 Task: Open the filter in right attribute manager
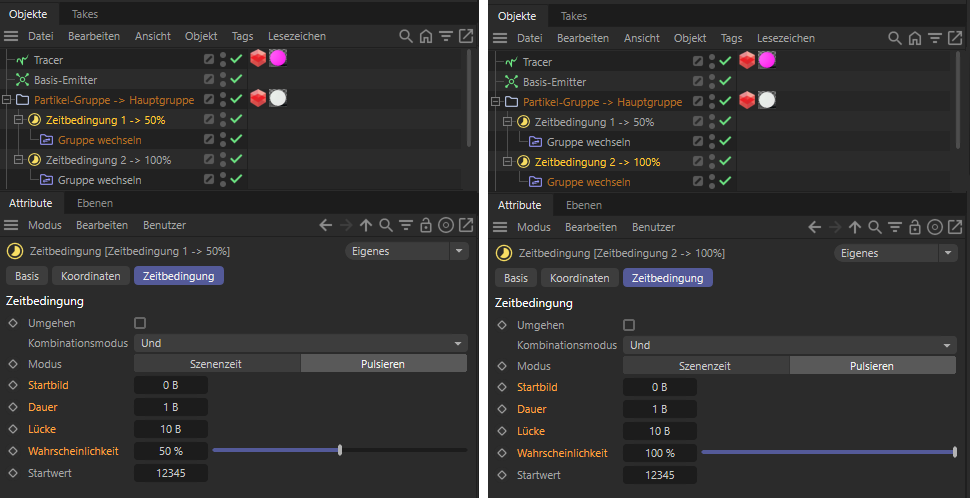coord(895,227)
